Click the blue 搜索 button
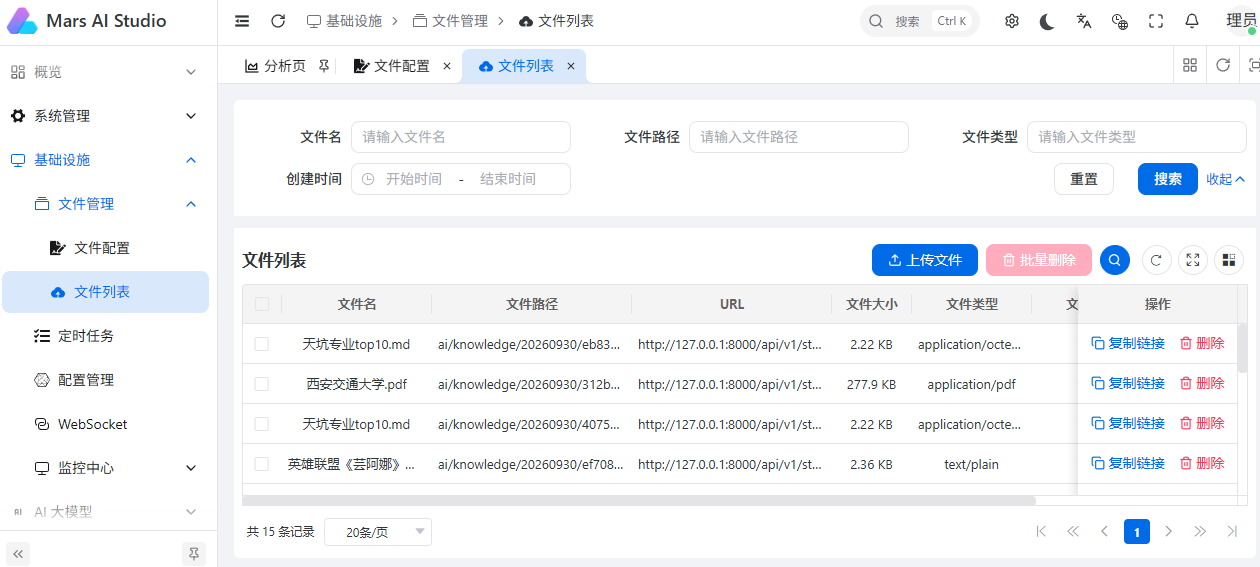 (1168, 179)
